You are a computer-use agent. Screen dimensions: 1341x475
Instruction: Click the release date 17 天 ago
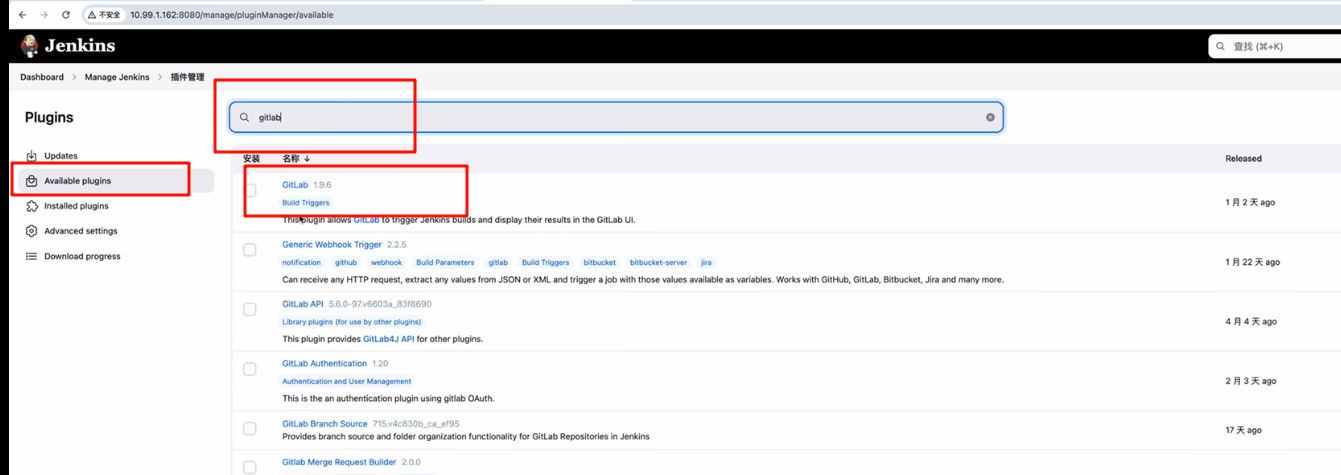(1243, 430)
